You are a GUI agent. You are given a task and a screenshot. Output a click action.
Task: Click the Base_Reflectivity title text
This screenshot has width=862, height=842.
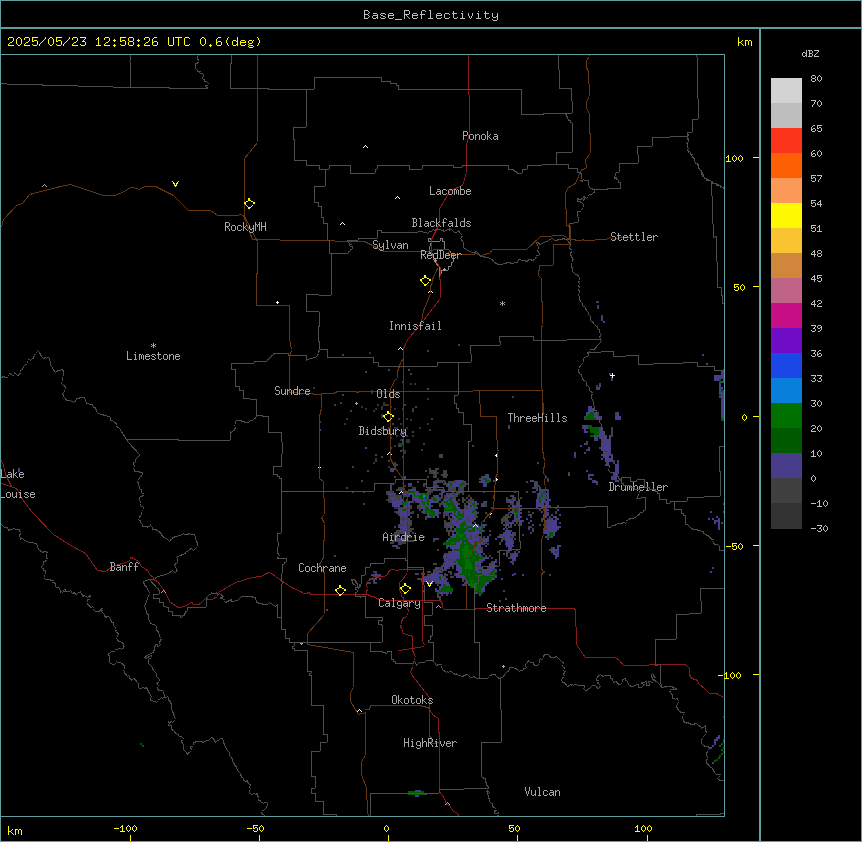tap(431, 15)
